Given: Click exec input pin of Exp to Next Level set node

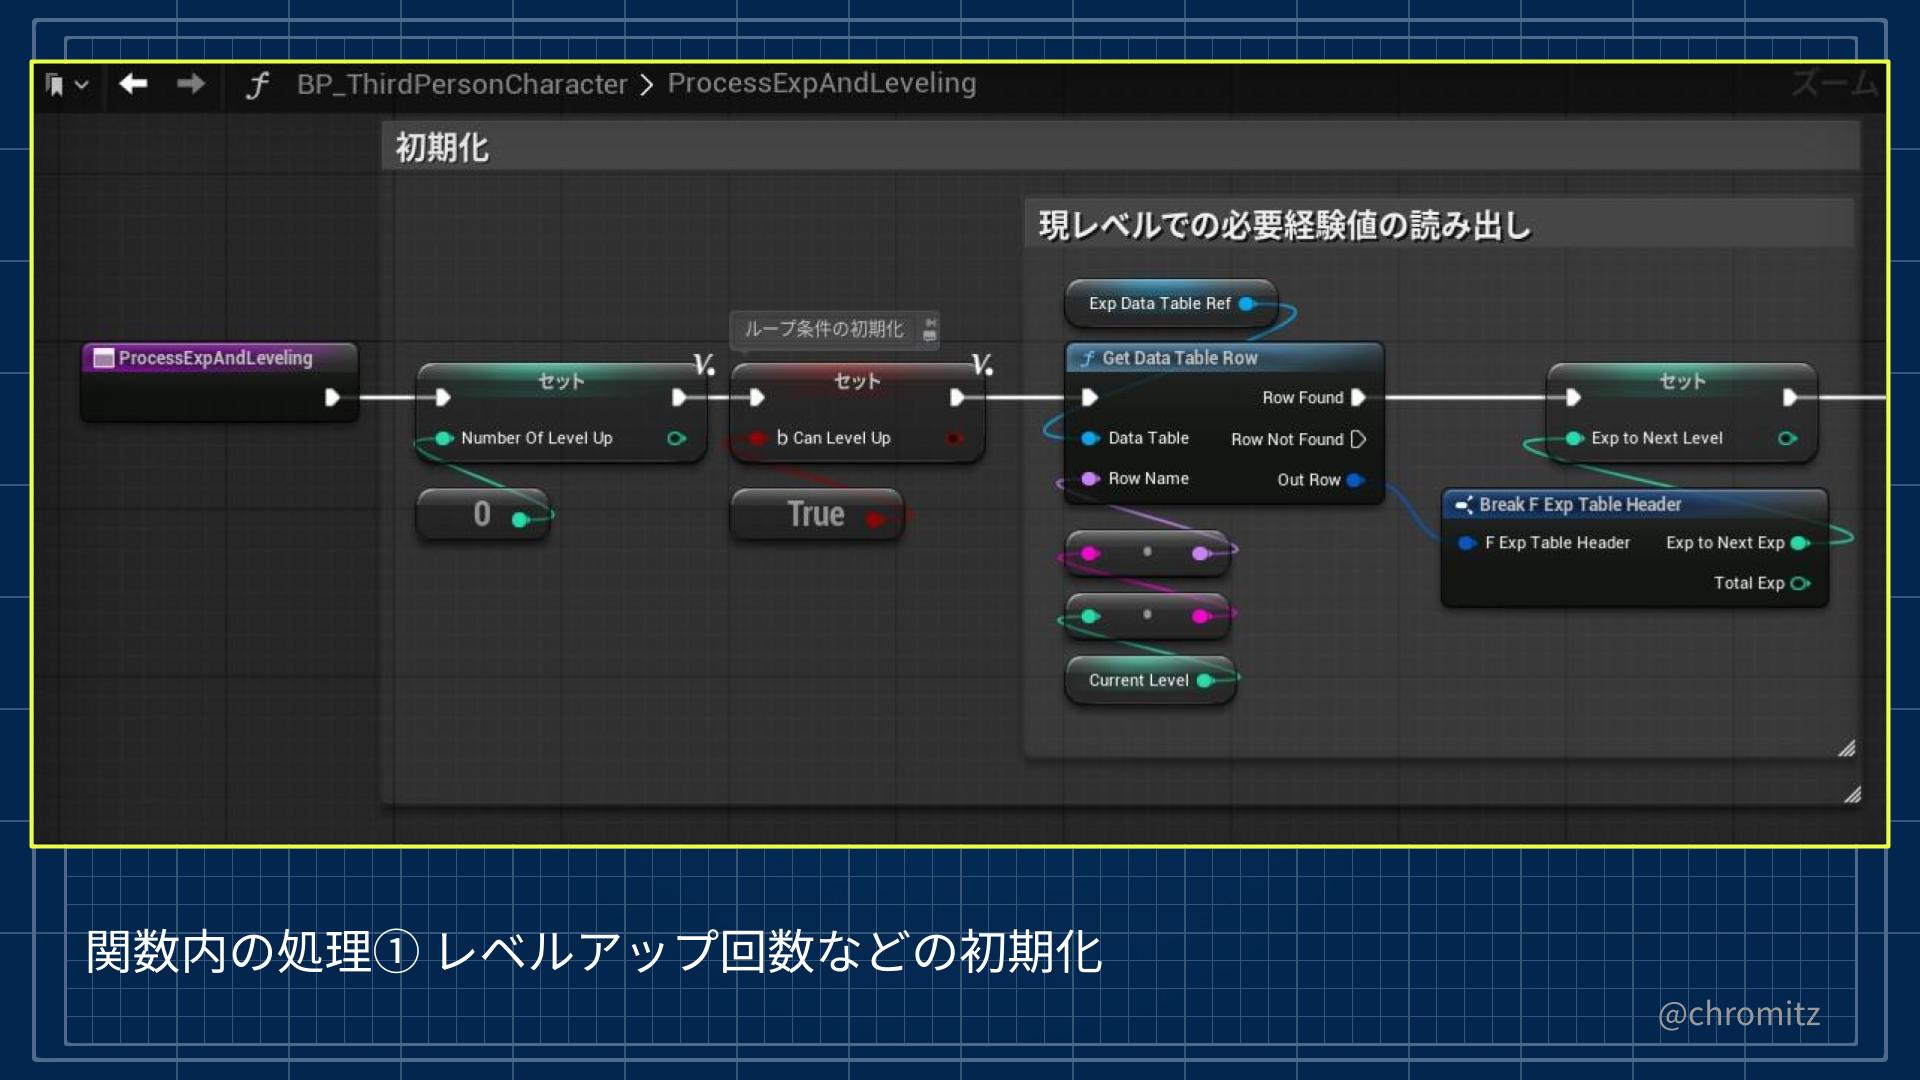Looking at the screenshot, I should tap(1573, 398).
